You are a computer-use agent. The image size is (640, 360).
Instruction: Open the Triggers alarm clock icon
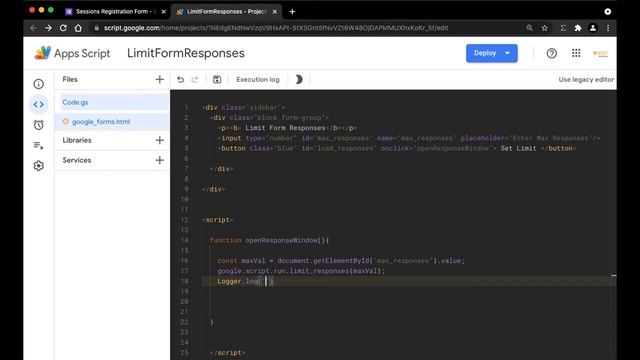click(38, 125)
